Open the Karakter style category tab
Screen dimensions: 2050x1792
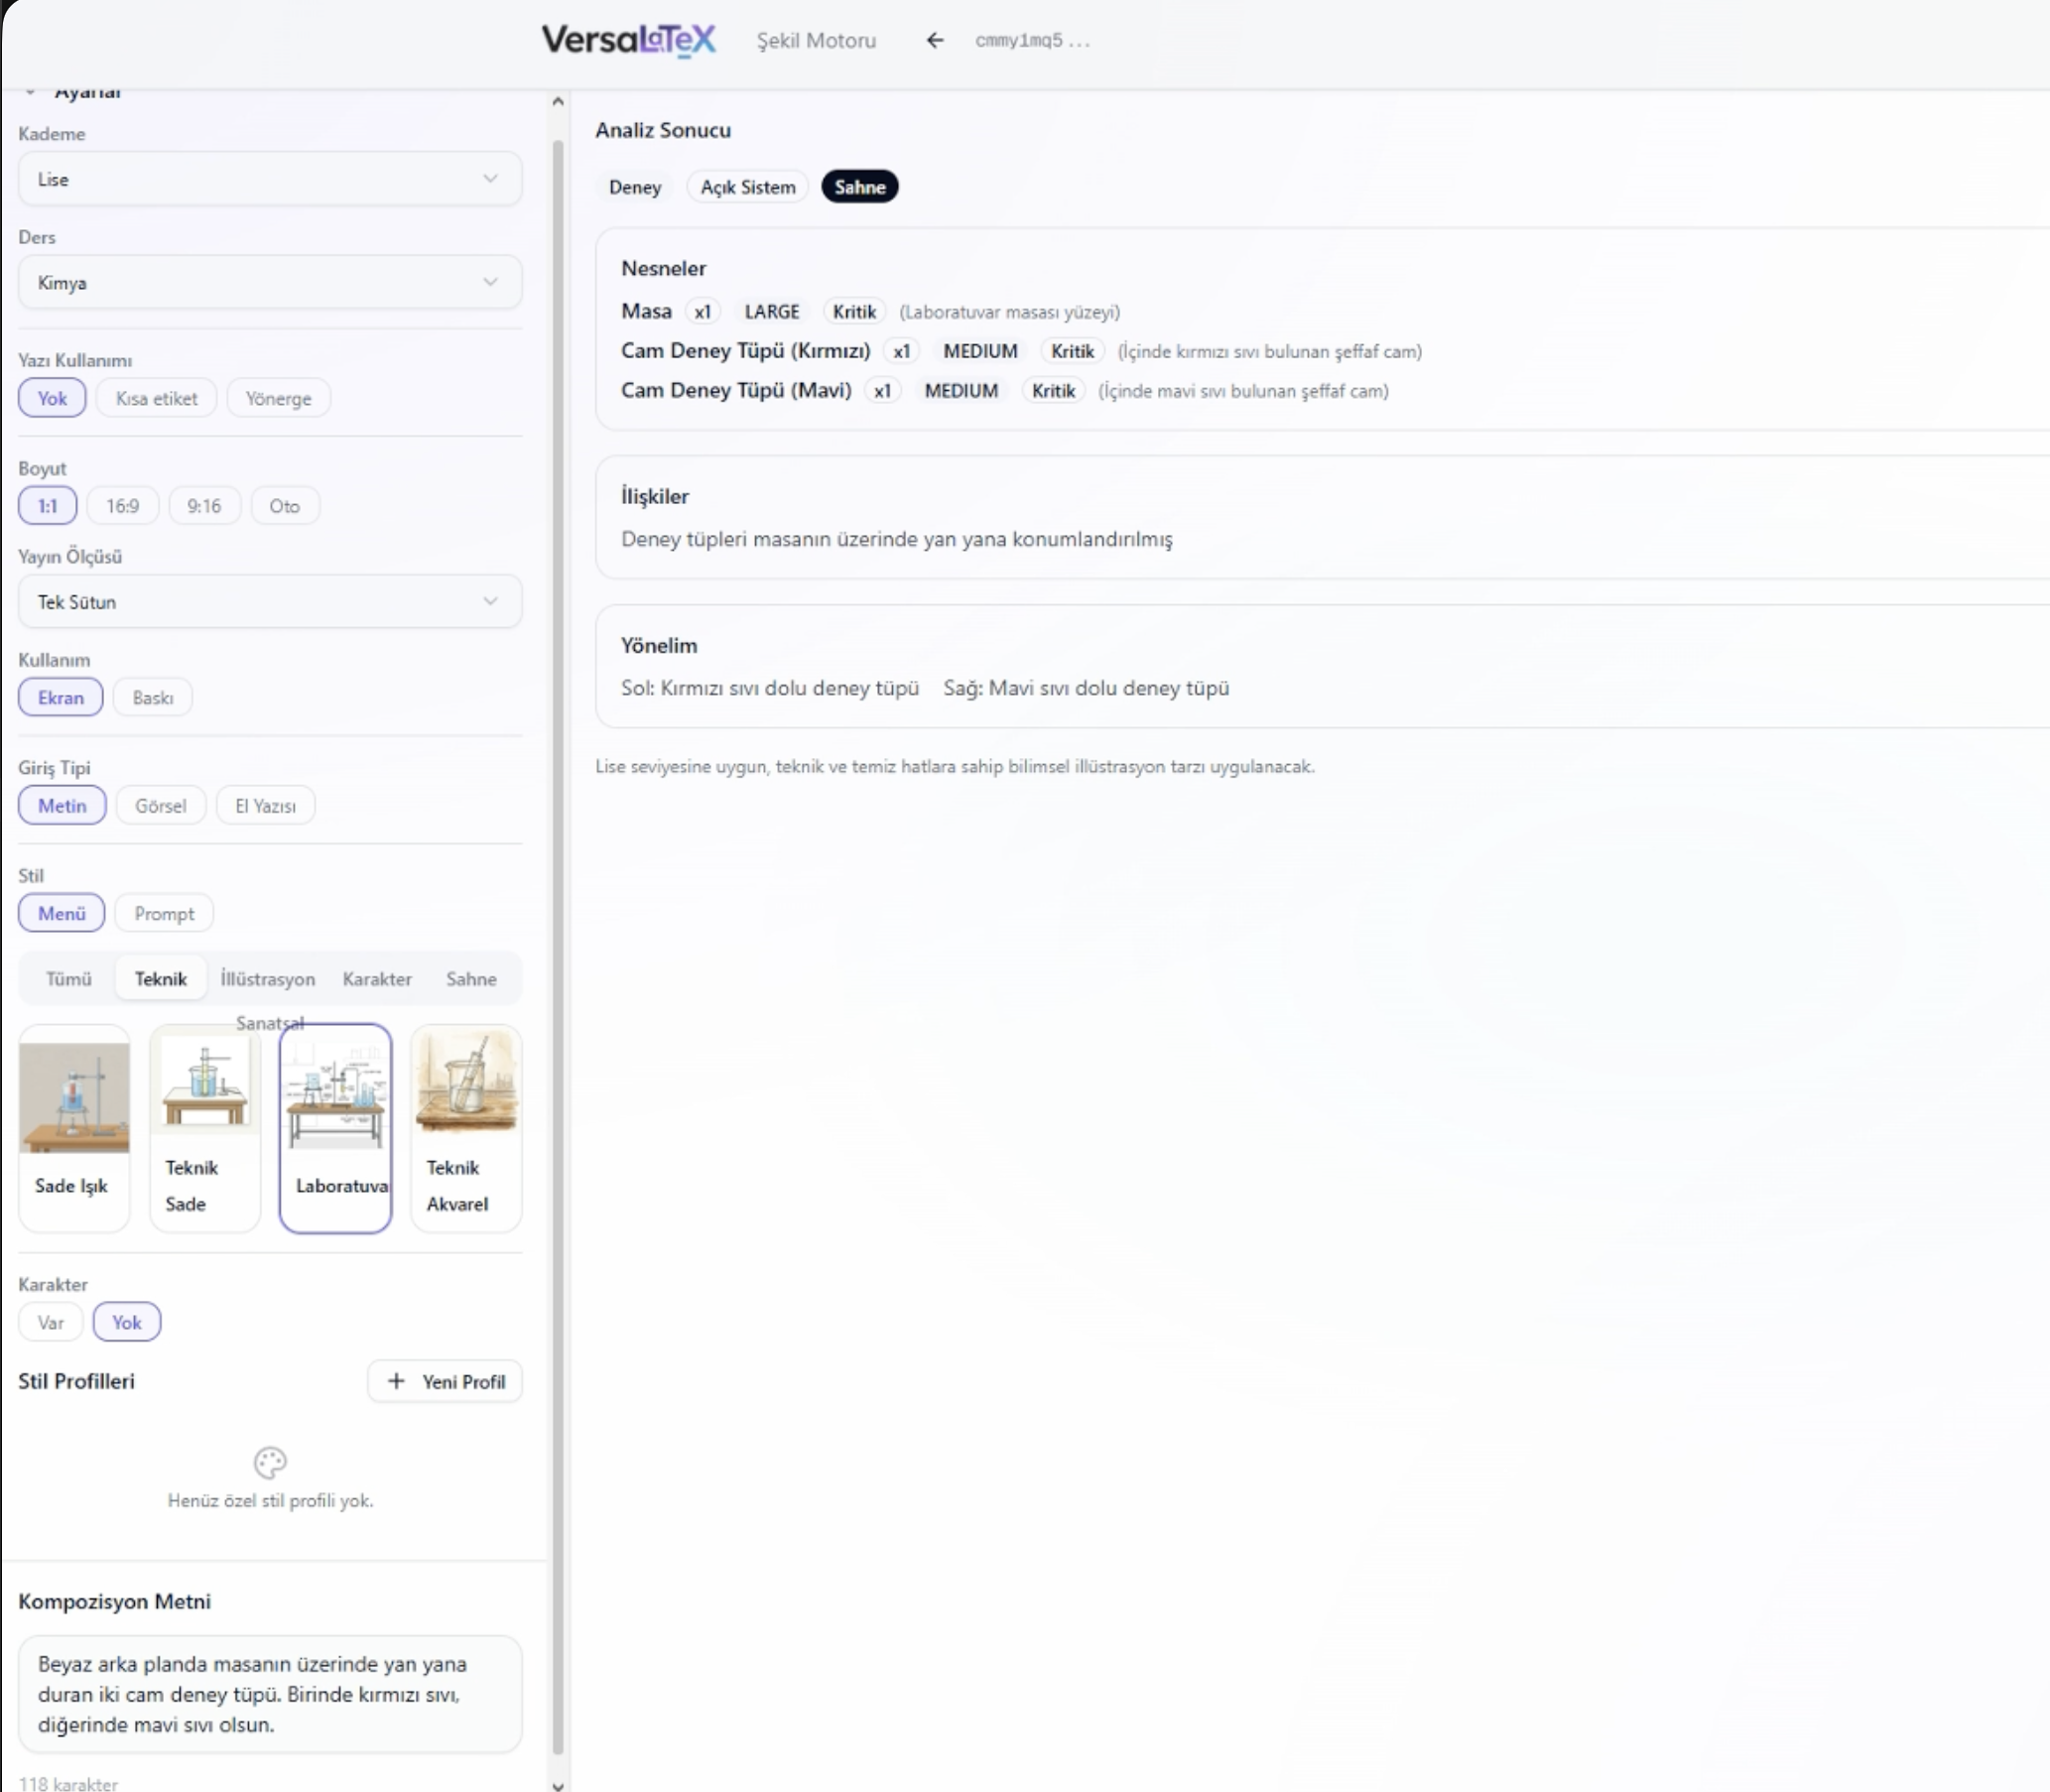(377, 979)
